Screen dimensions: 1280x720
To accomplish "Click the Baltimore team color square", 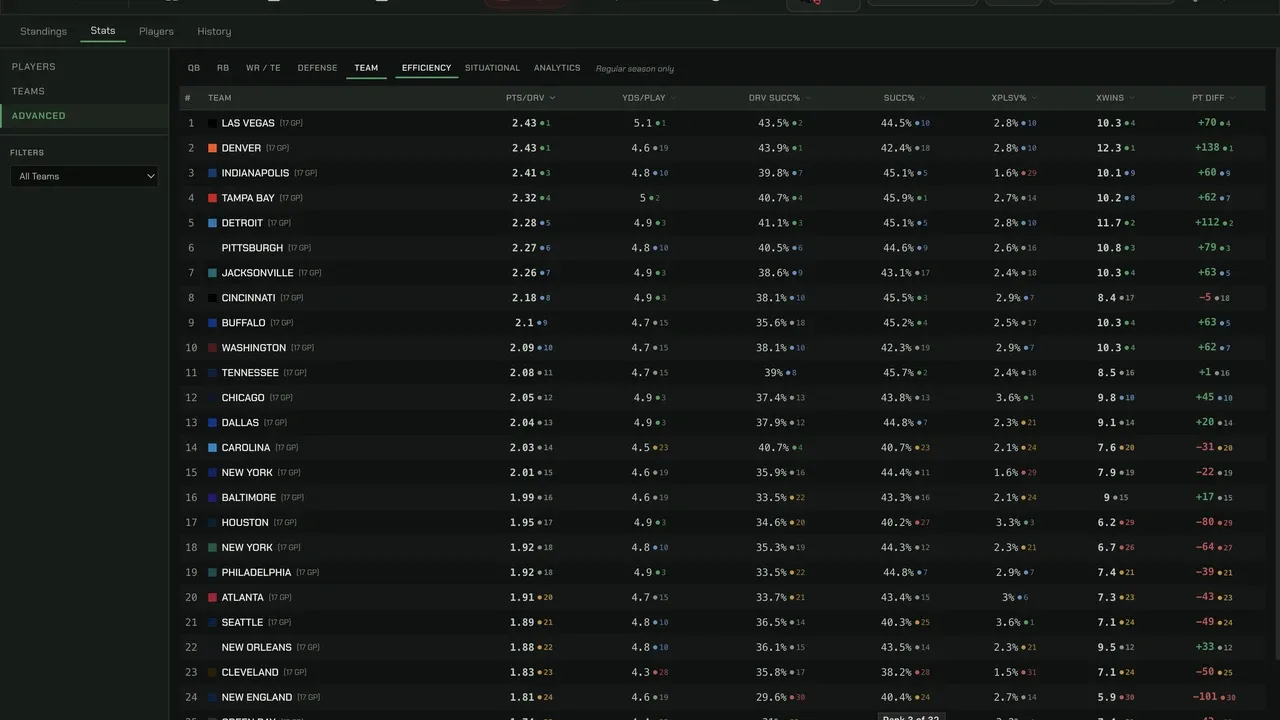I will click(212, 498).
